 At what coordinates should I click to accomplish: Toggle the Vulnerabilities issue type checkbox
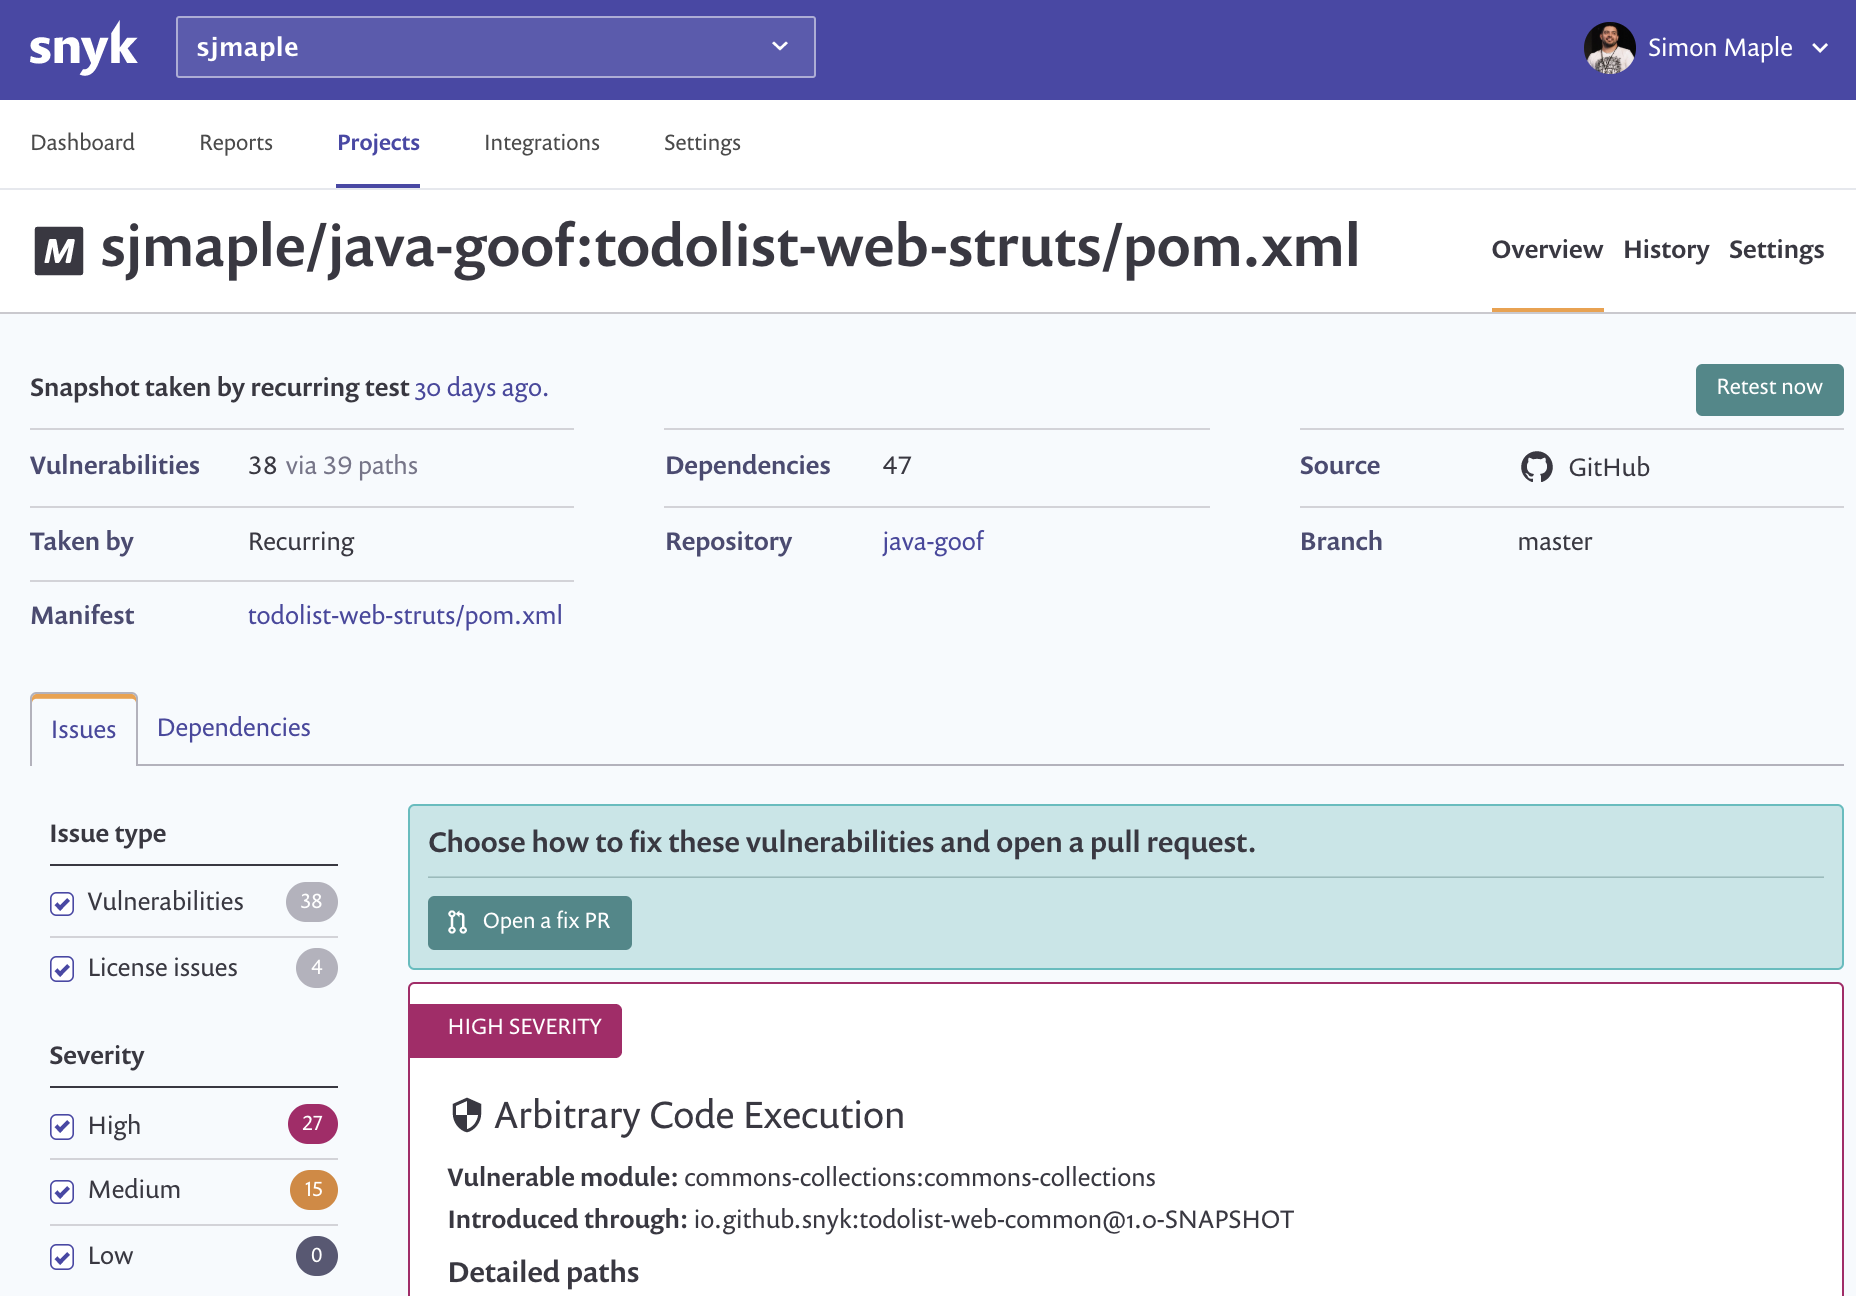[x=62, y=903]
